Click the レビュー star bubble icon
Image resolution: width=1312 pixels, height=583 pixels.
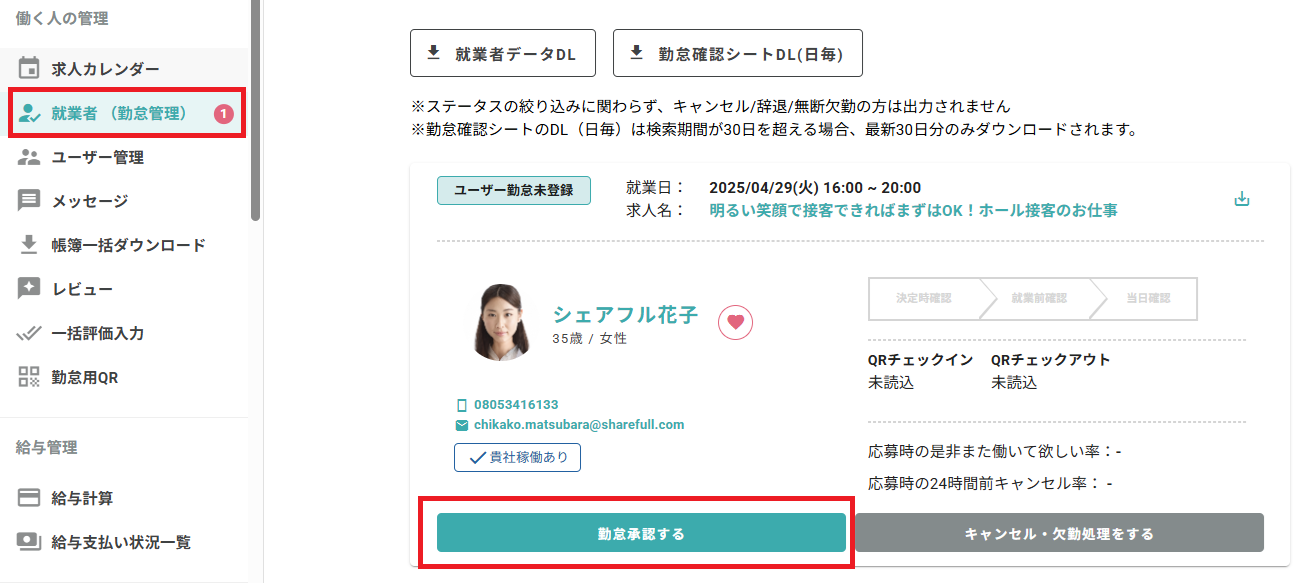[x=29, y=289]
